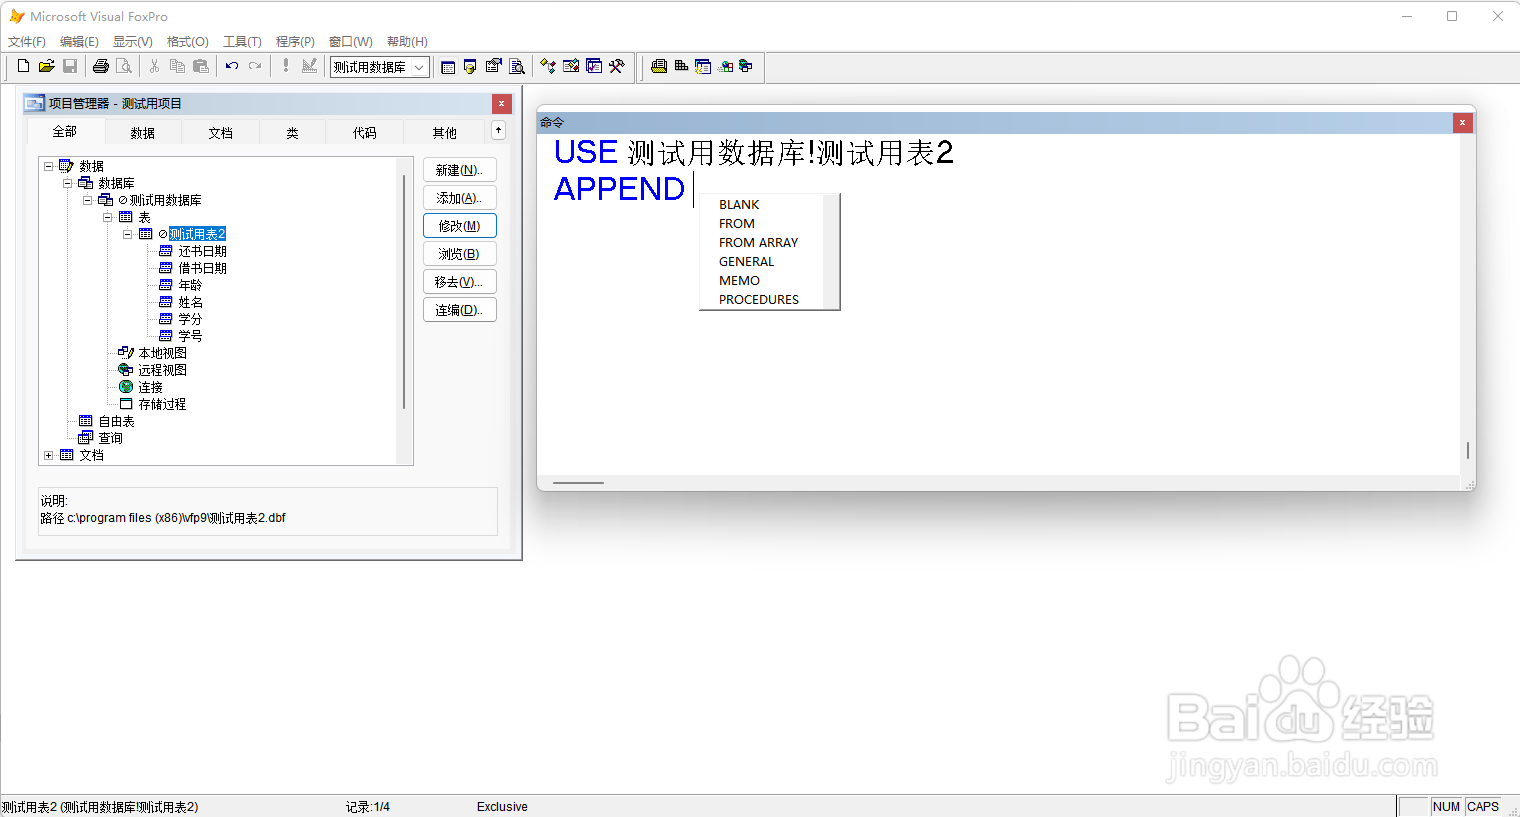Open the Task Pane manager icon
Viewport: 1520px width, 817px height.
point(594,66)
